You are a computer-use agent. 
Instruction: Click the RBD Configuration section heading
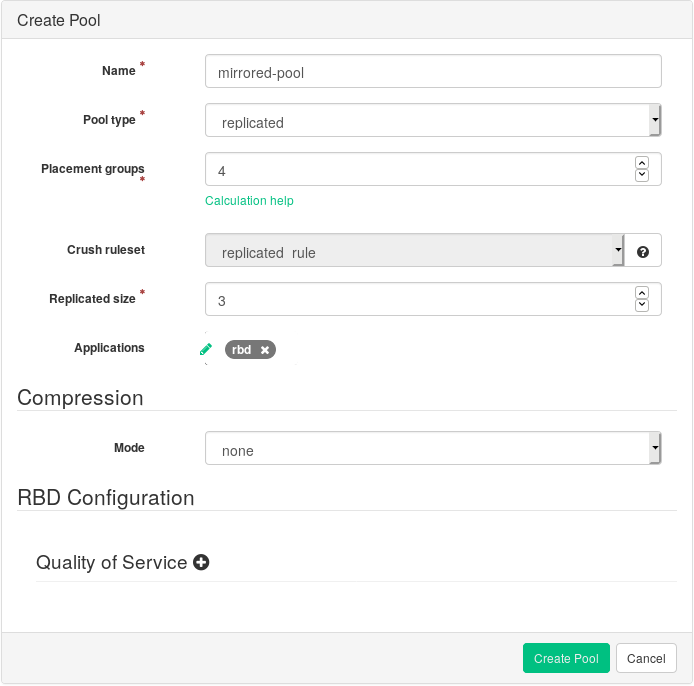pyautogui.click(x=105, y=497)
